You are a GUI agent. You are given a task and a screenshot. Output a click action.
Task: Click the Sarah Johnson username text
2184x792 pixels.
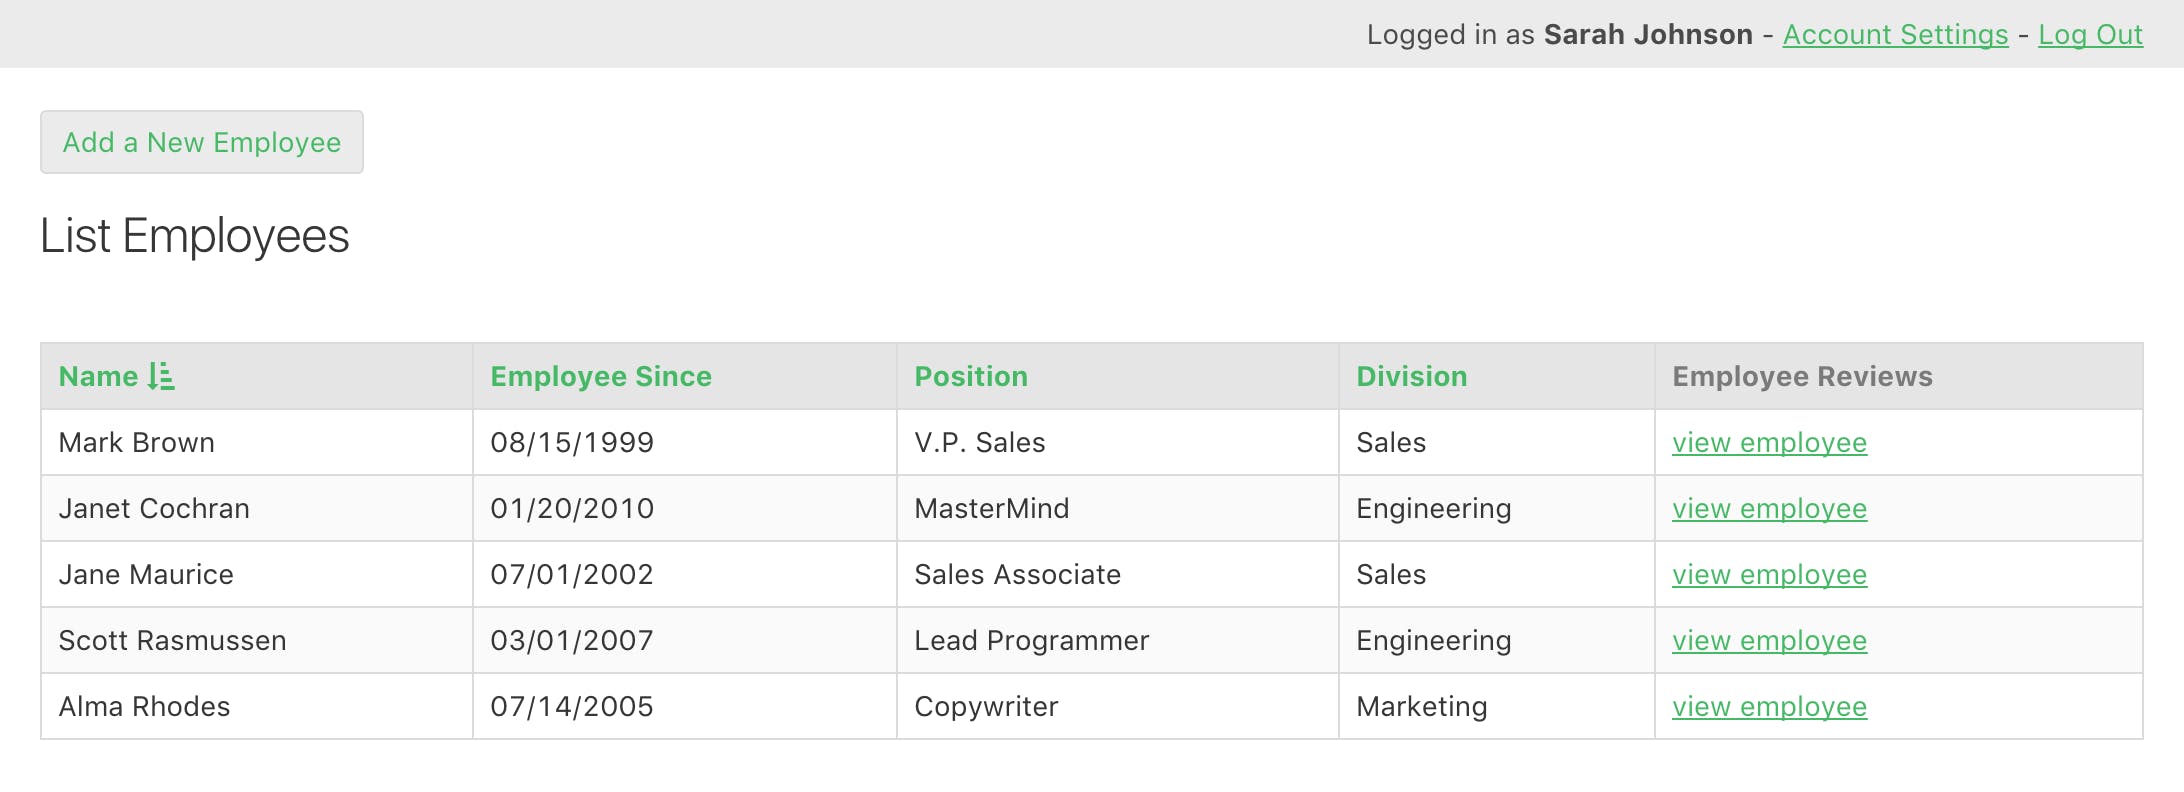click(x=1648, y=35)
